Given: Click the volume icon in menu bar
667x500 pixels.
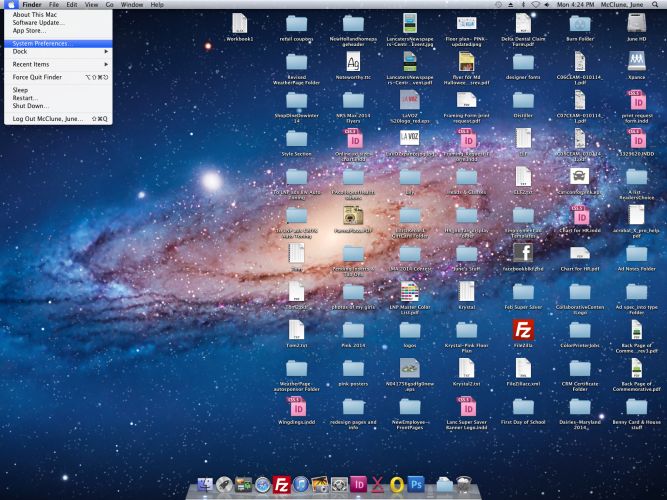Looking at the screenshot, I should (x=547, y=5).
